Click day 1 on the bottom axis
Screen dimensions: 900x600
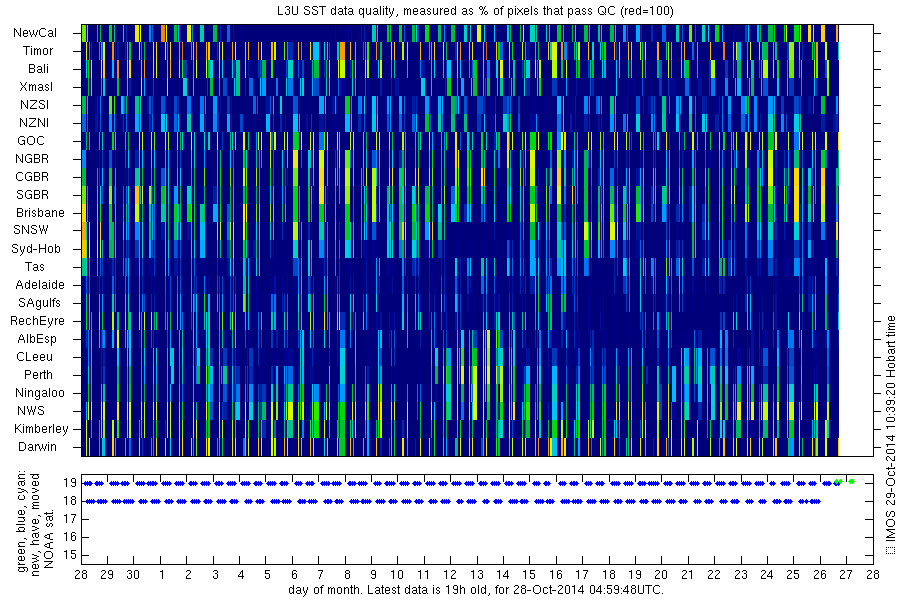[162, 575]
